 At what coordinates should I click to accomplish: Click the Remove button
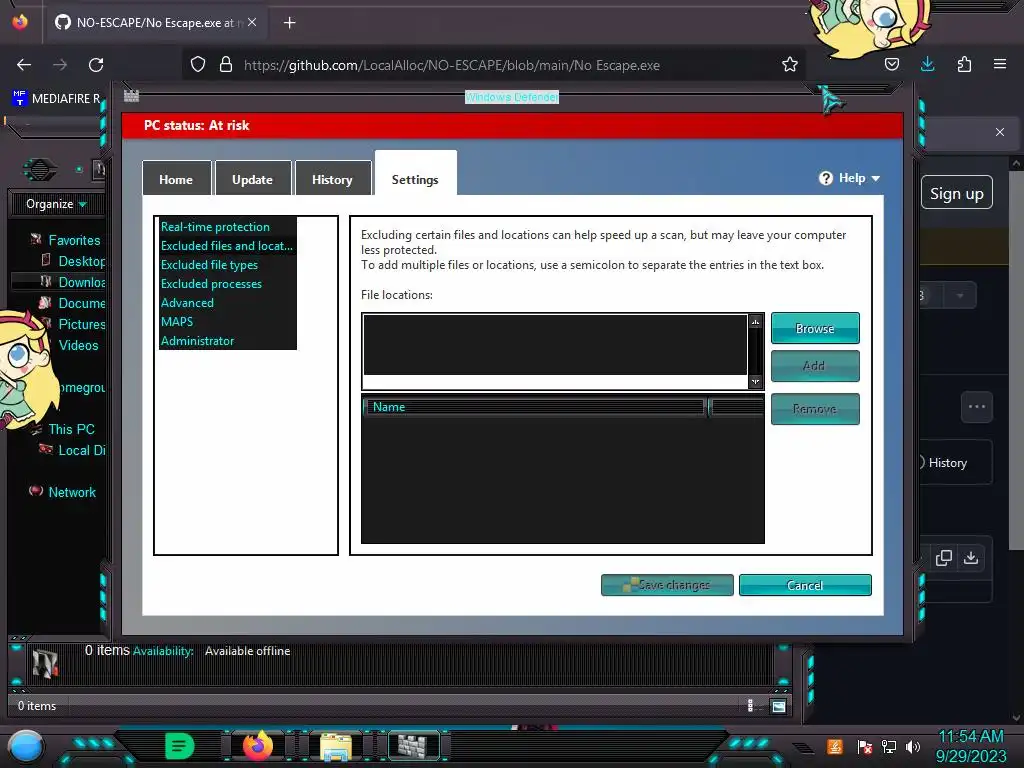[x=815, y=409]
